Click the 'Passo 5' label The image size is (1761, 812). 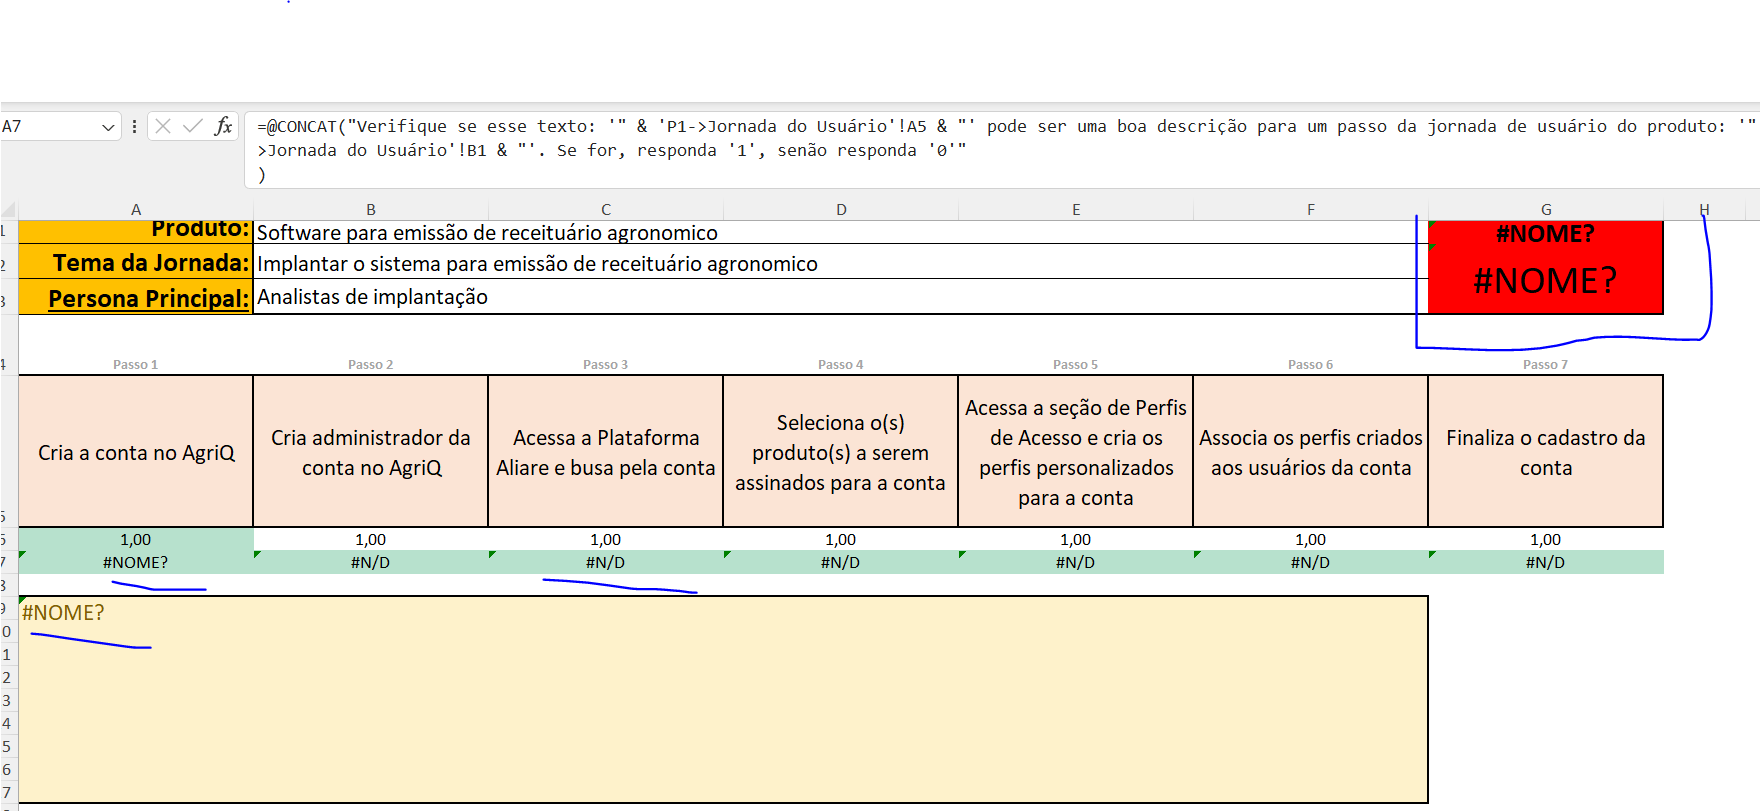coord(1076,365)
